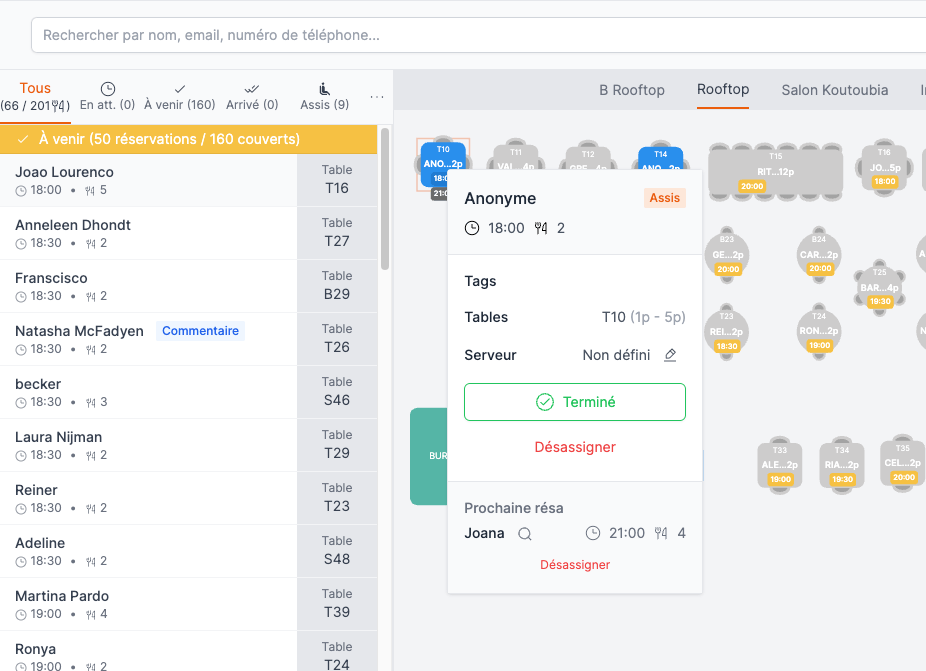The width and height of the screenshot is (926, 671).
Task: Filter by En att. waiting status
Action: (107, 96)
